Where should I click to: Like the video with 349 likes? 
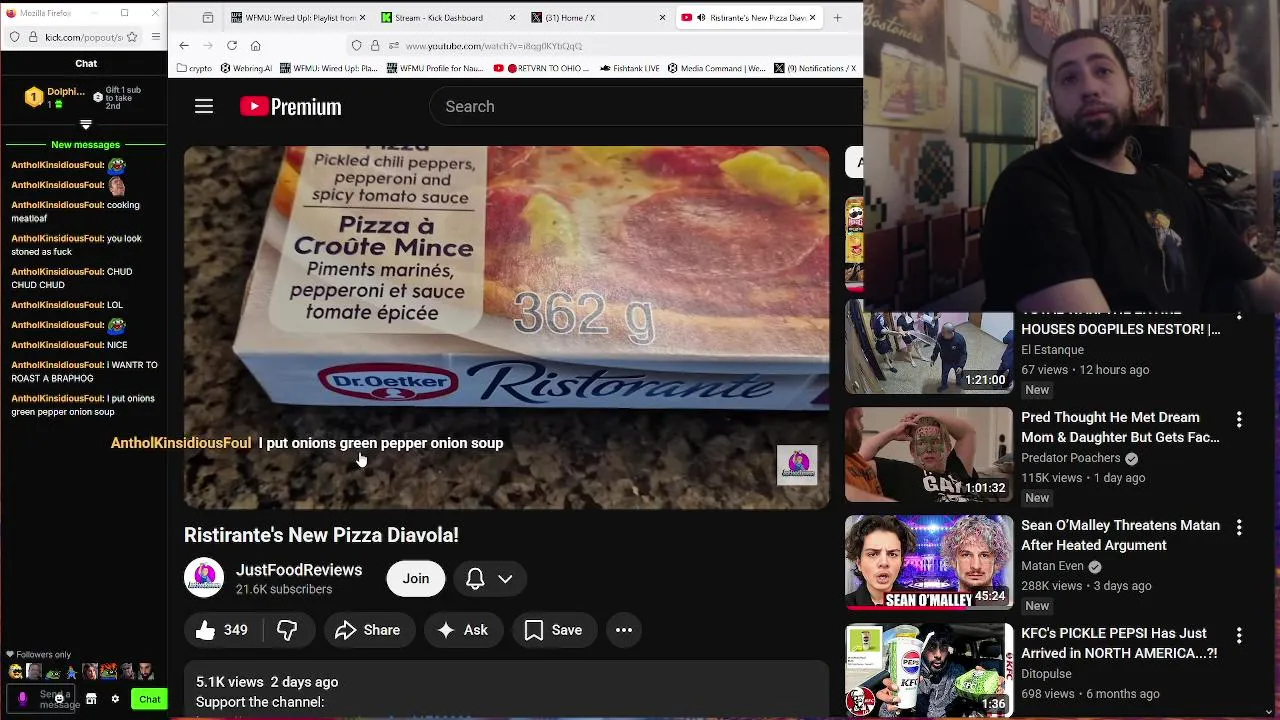tap(223, 630)
